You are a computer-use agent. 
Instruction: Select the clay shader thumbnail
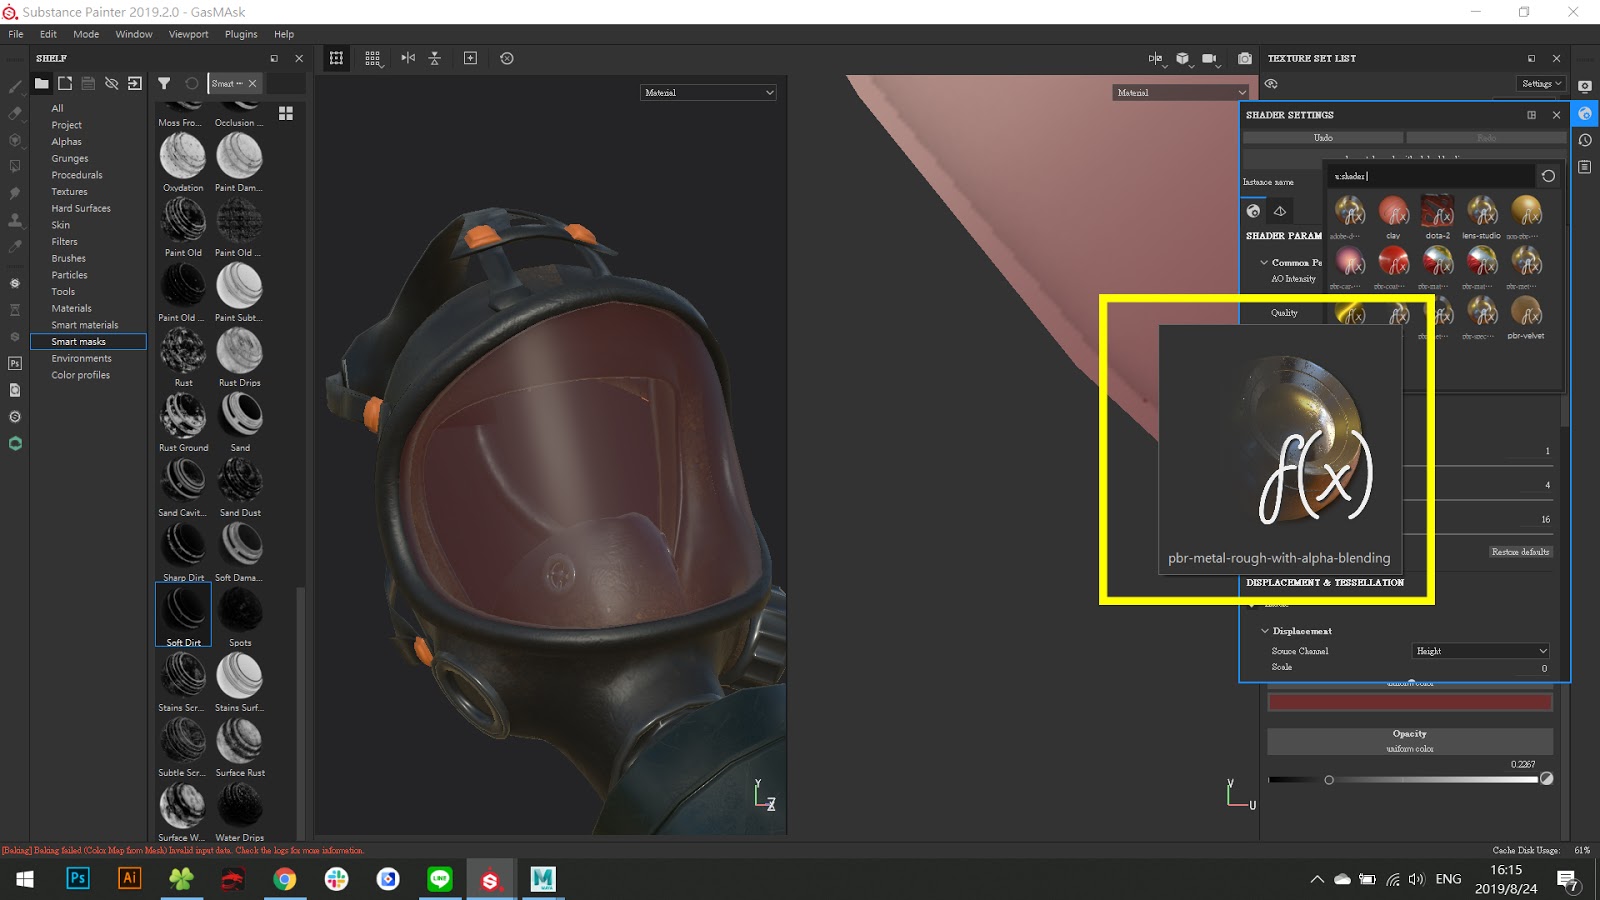point(1393,216)
